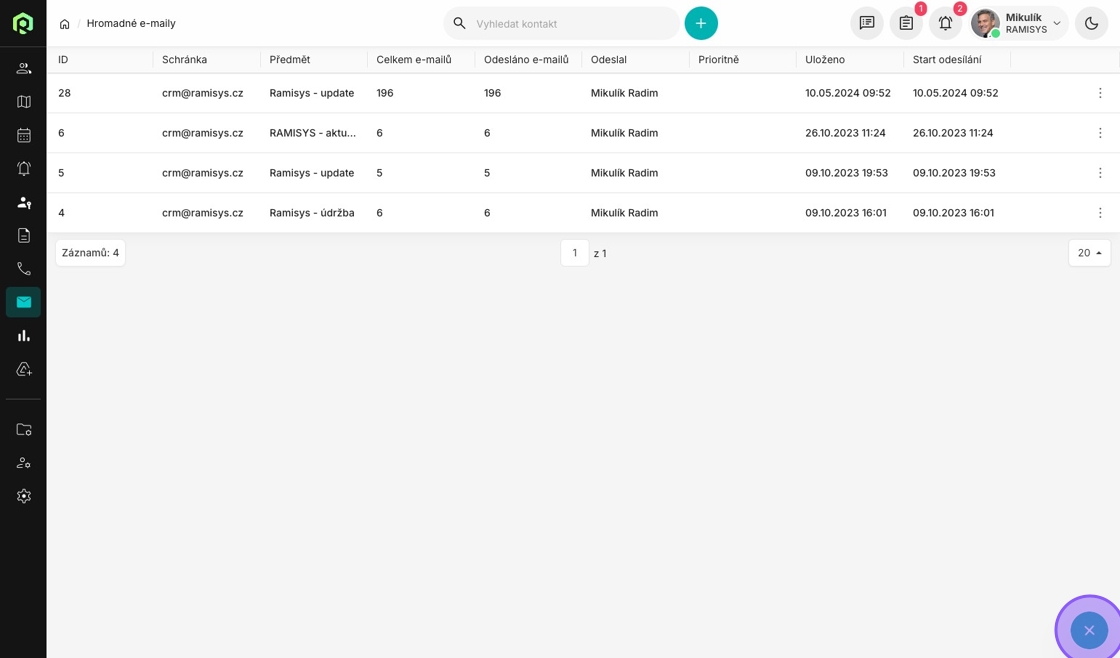The height and width of the screenshot is (658, 1120).
Task: Open the three-dot menu for row ID 6
Action: [1100, 133]
